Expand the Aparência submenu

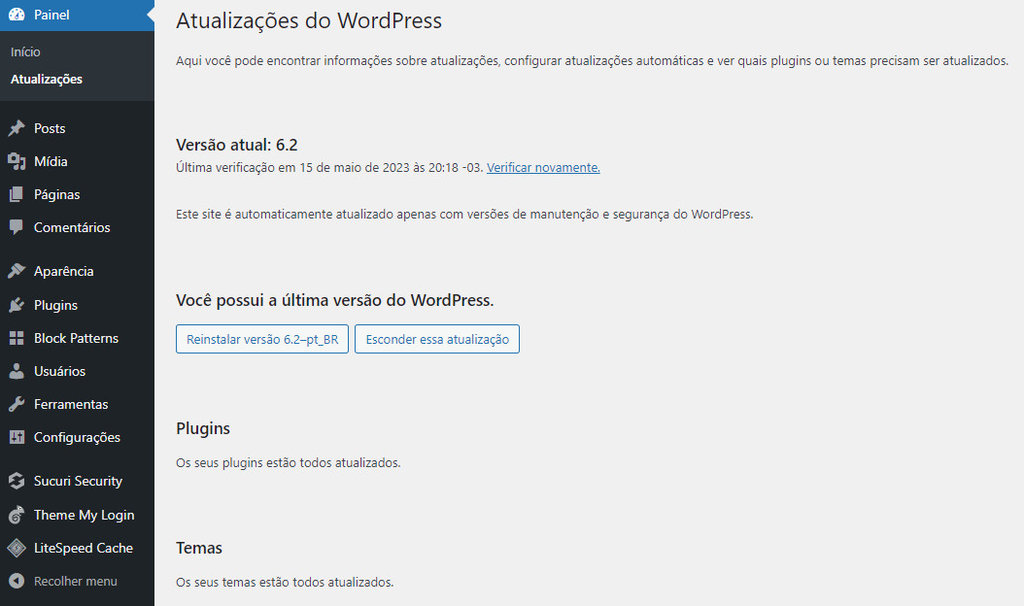66,270
